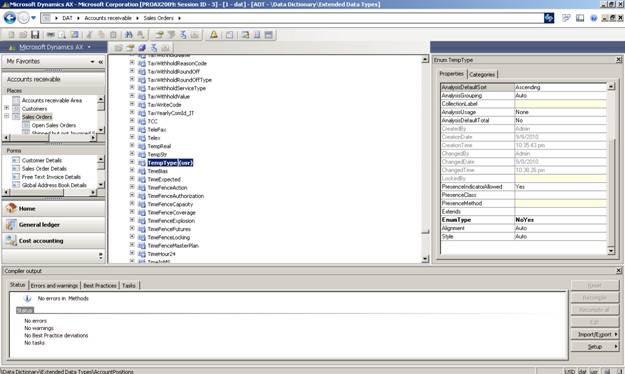Click the blue back navigation arrow
The image size is (625, 374).
pyautogui.click(x=10, y=18)
